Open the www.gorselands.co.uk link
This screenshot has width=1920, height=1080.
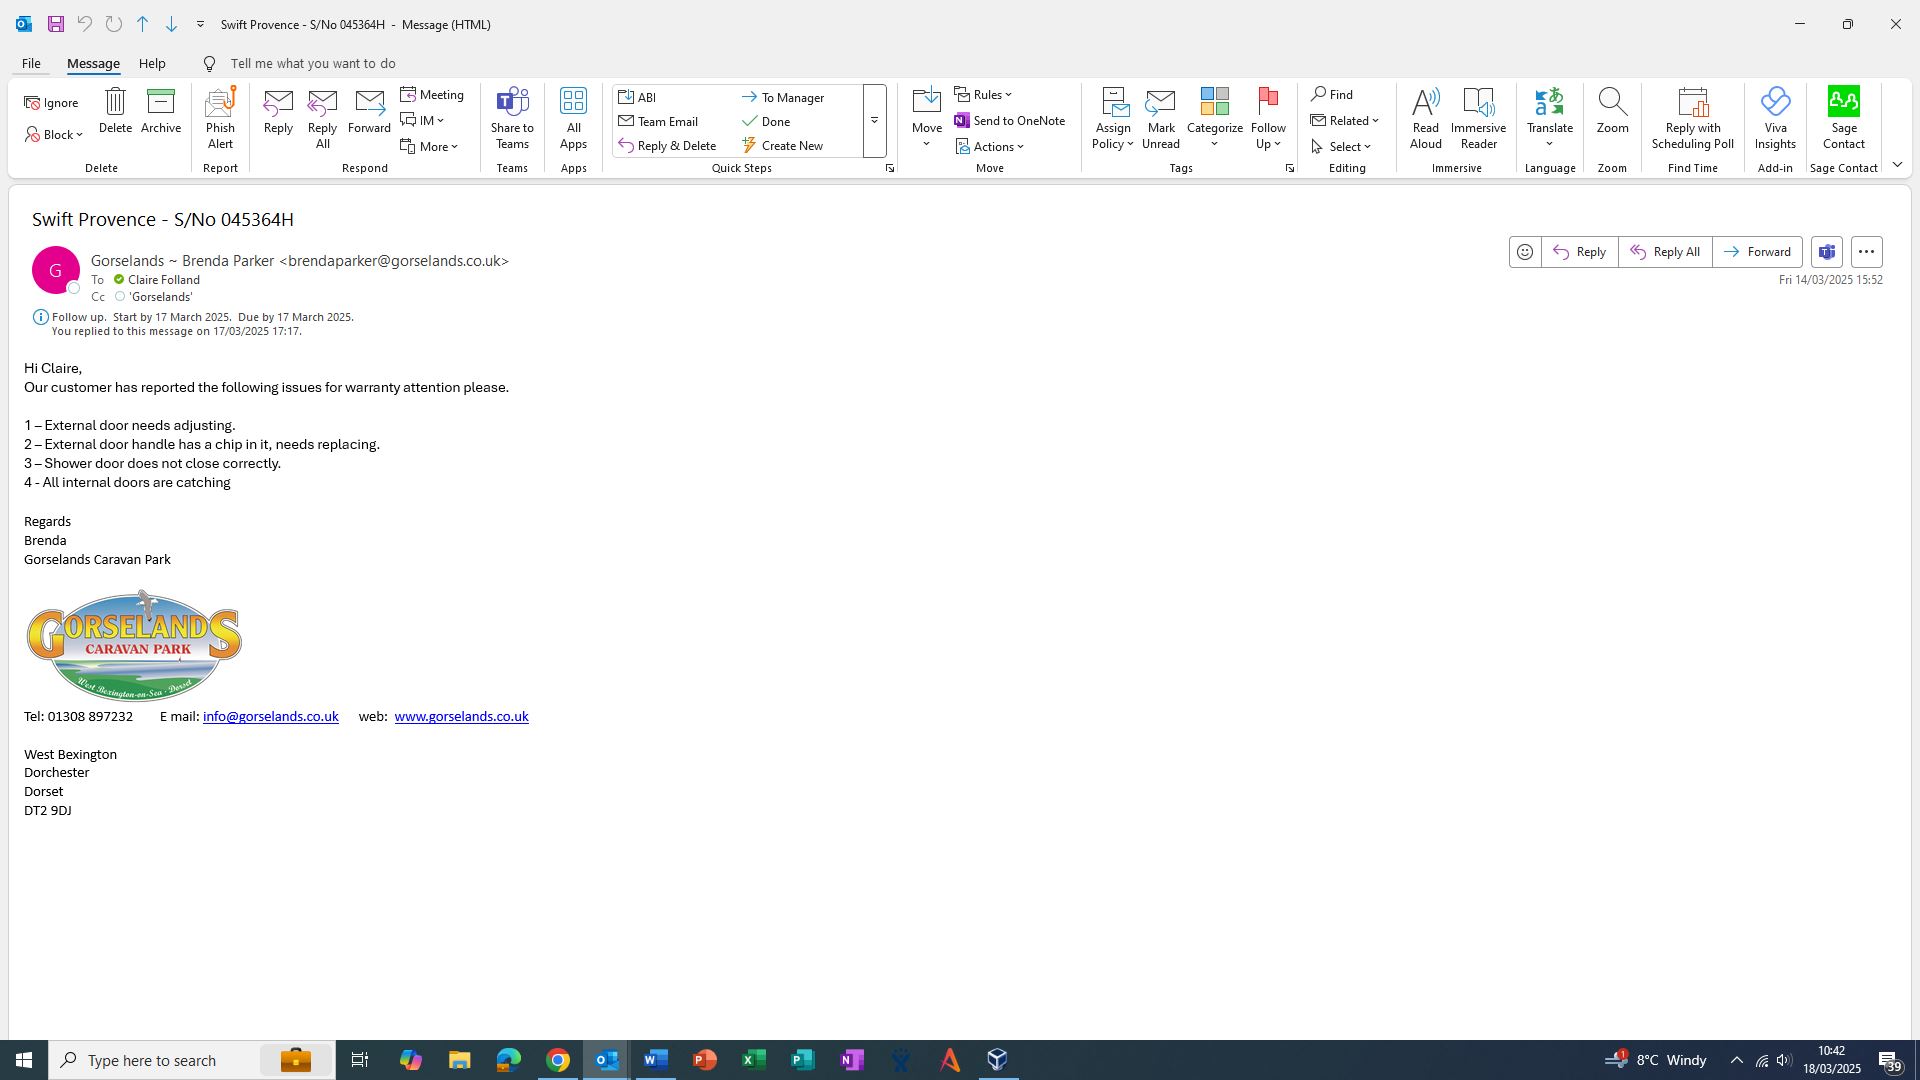point(461,717)
